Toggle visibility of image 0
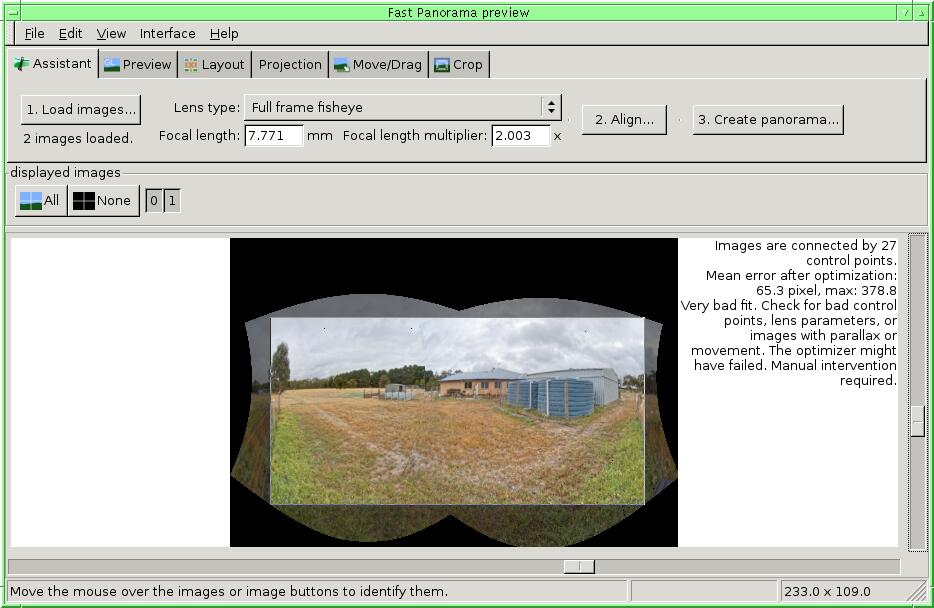934x608 pixels. [x=154, y=201]
